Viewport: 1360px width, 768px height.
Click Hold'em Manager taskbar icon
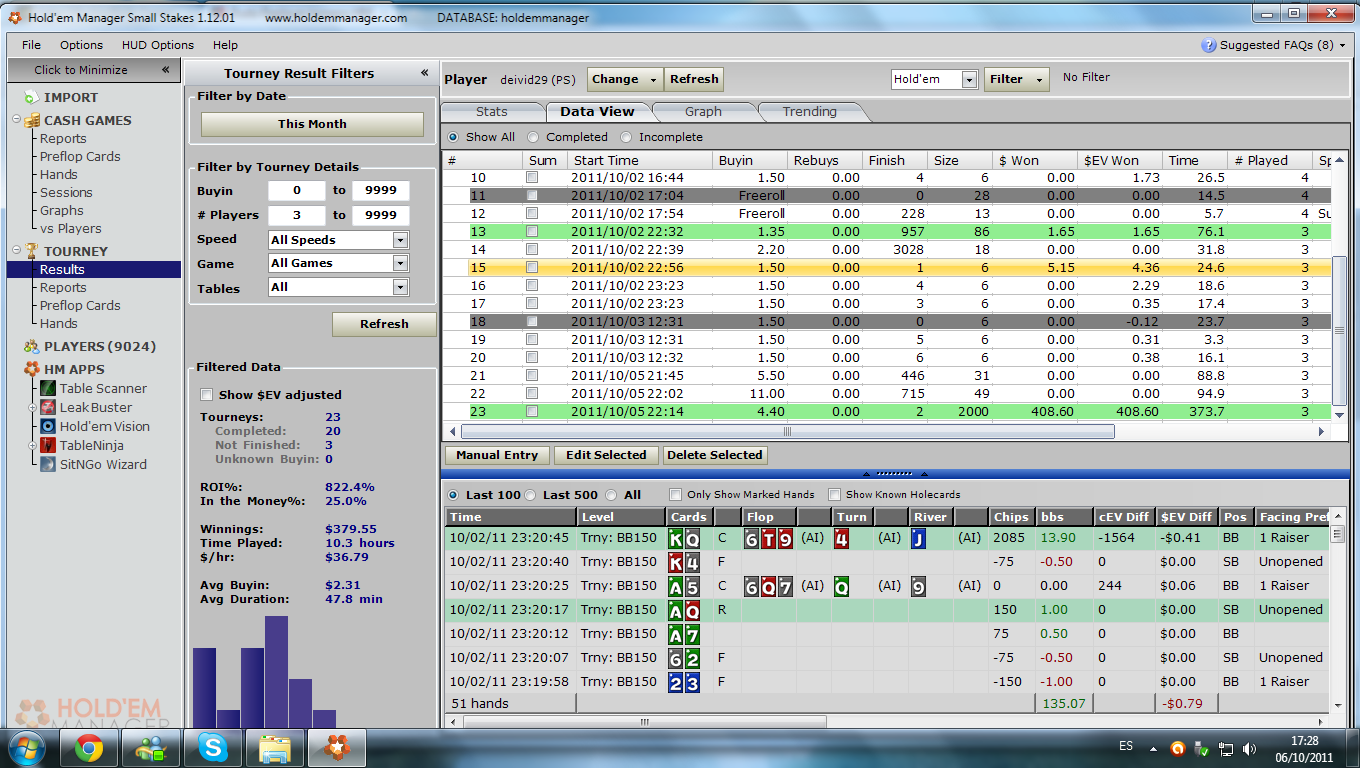tap(336, 748)
